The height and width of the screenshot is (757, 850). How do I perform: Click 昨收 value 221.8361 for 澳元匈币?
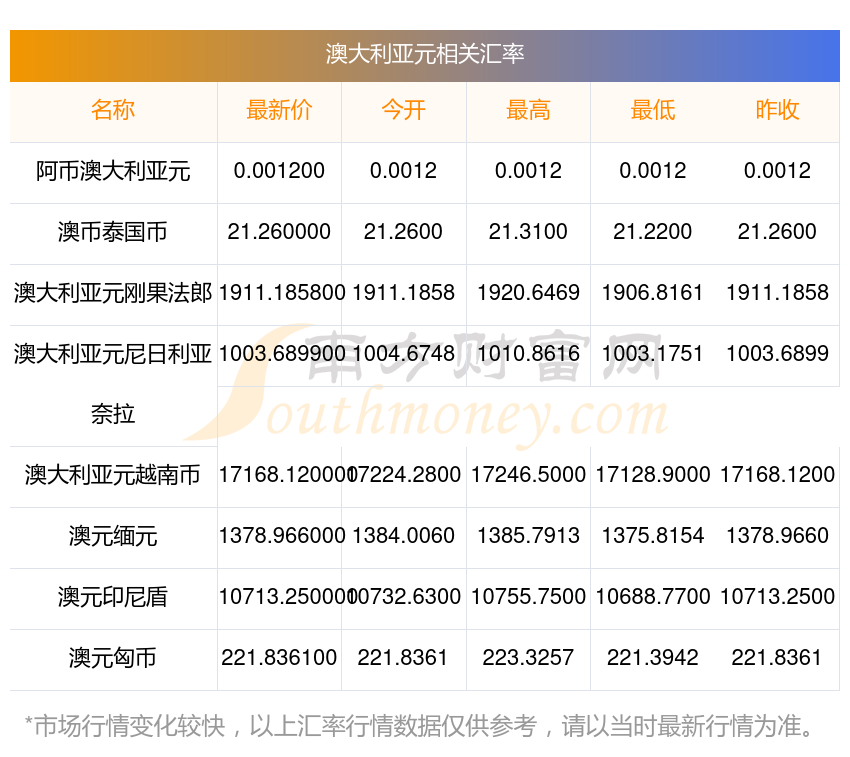(x=777, y=658)
